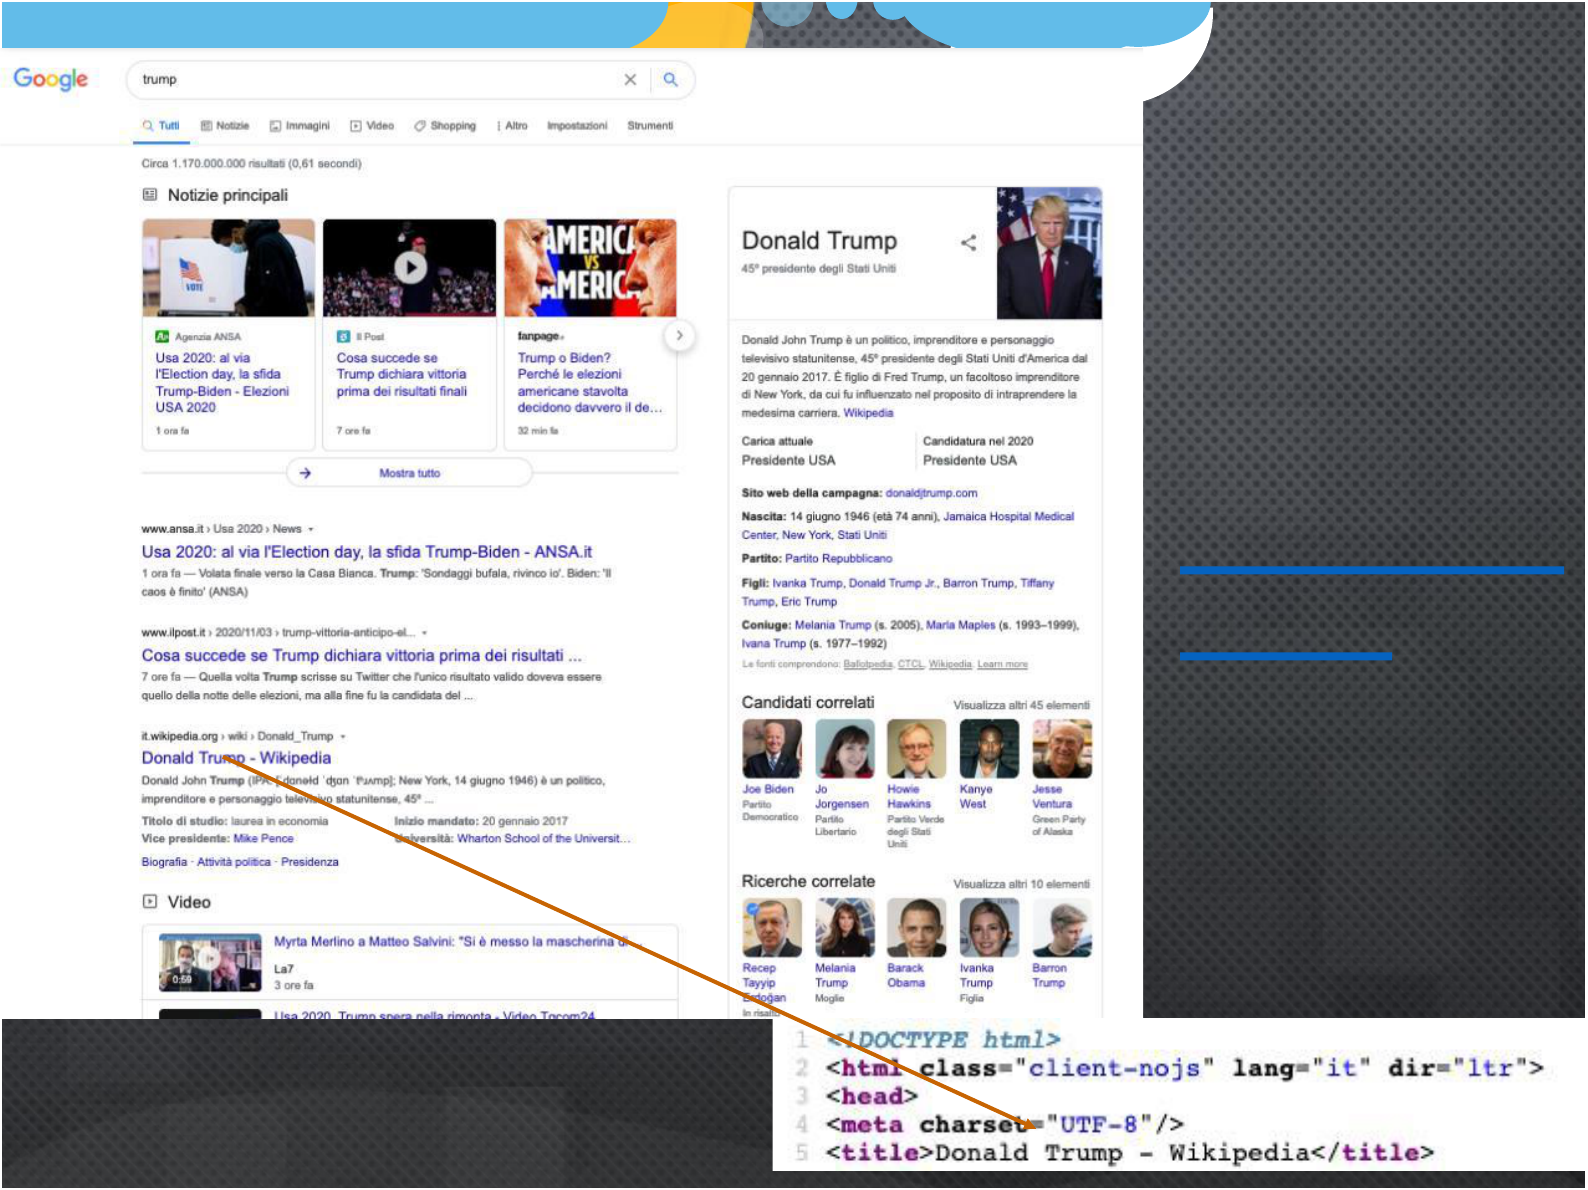Open the Attività politica sitelink

click(x=234, y=862)
